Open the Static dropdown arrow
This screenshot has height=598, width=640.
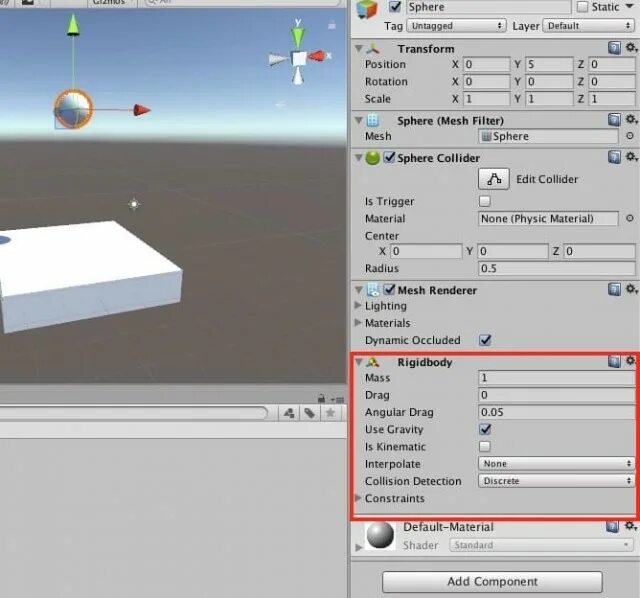click(629, 7)
